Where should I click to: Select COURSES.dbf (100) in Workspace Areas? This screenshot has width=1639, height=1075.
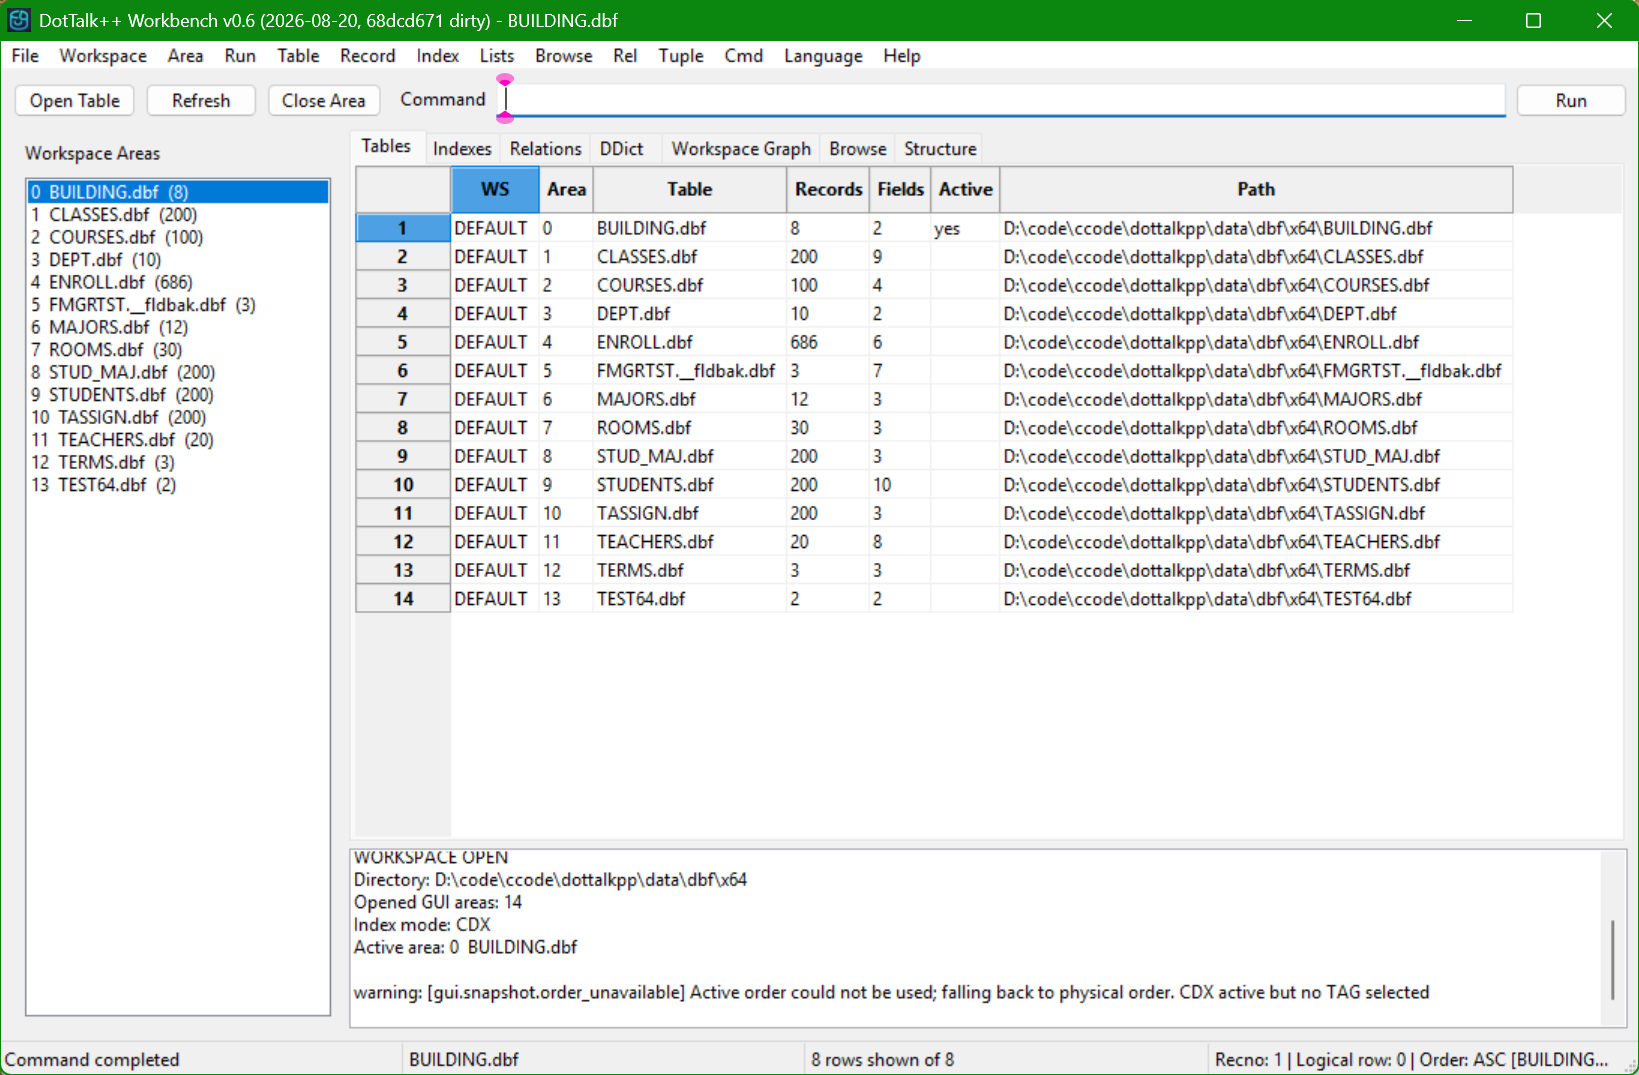pyautogui.click(x=178, y=237)
